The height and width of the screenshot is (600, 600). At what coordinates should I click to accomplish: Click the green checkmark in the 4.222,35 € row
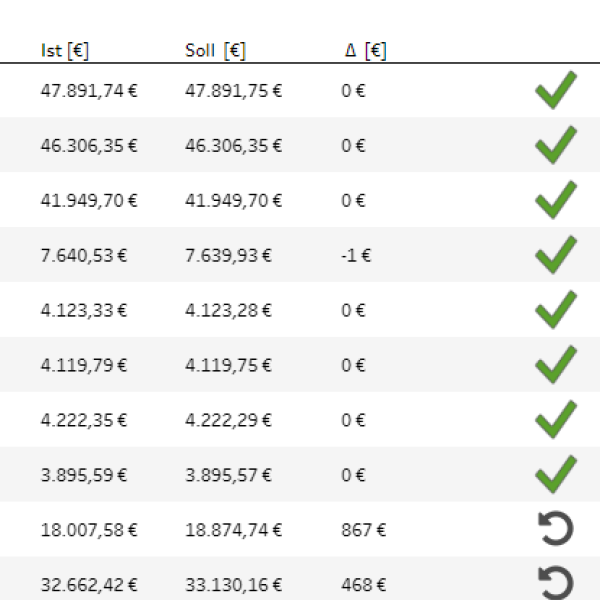point(556,419)
